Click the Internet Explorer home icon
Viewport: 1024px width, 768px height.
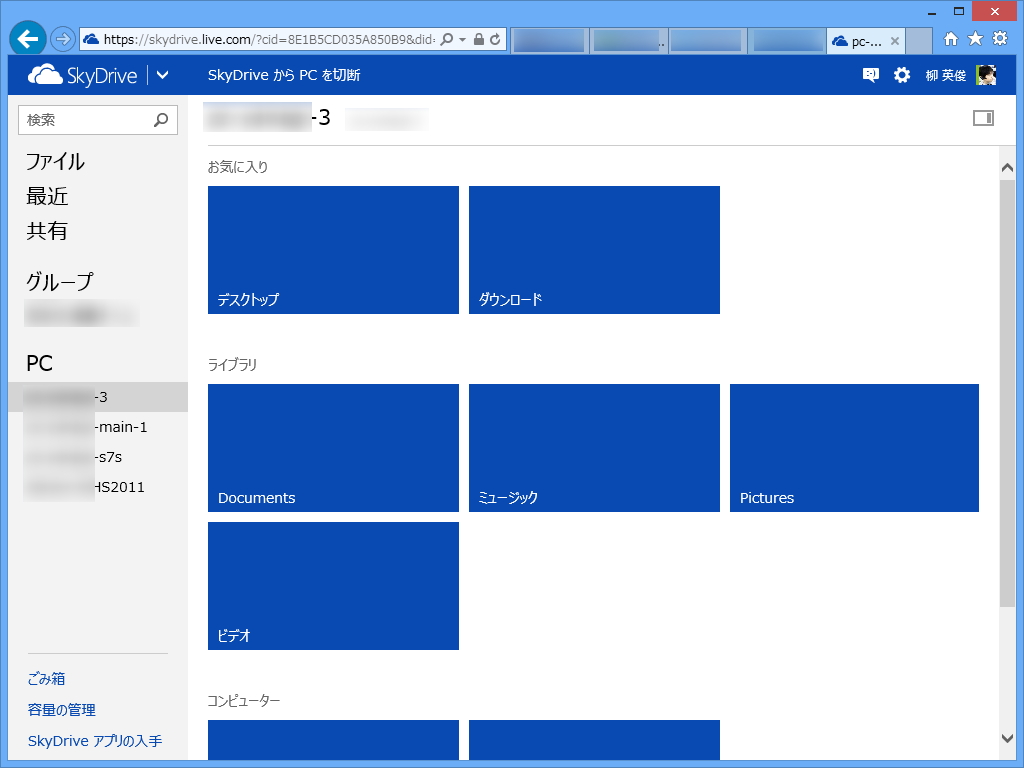[953, 40]
